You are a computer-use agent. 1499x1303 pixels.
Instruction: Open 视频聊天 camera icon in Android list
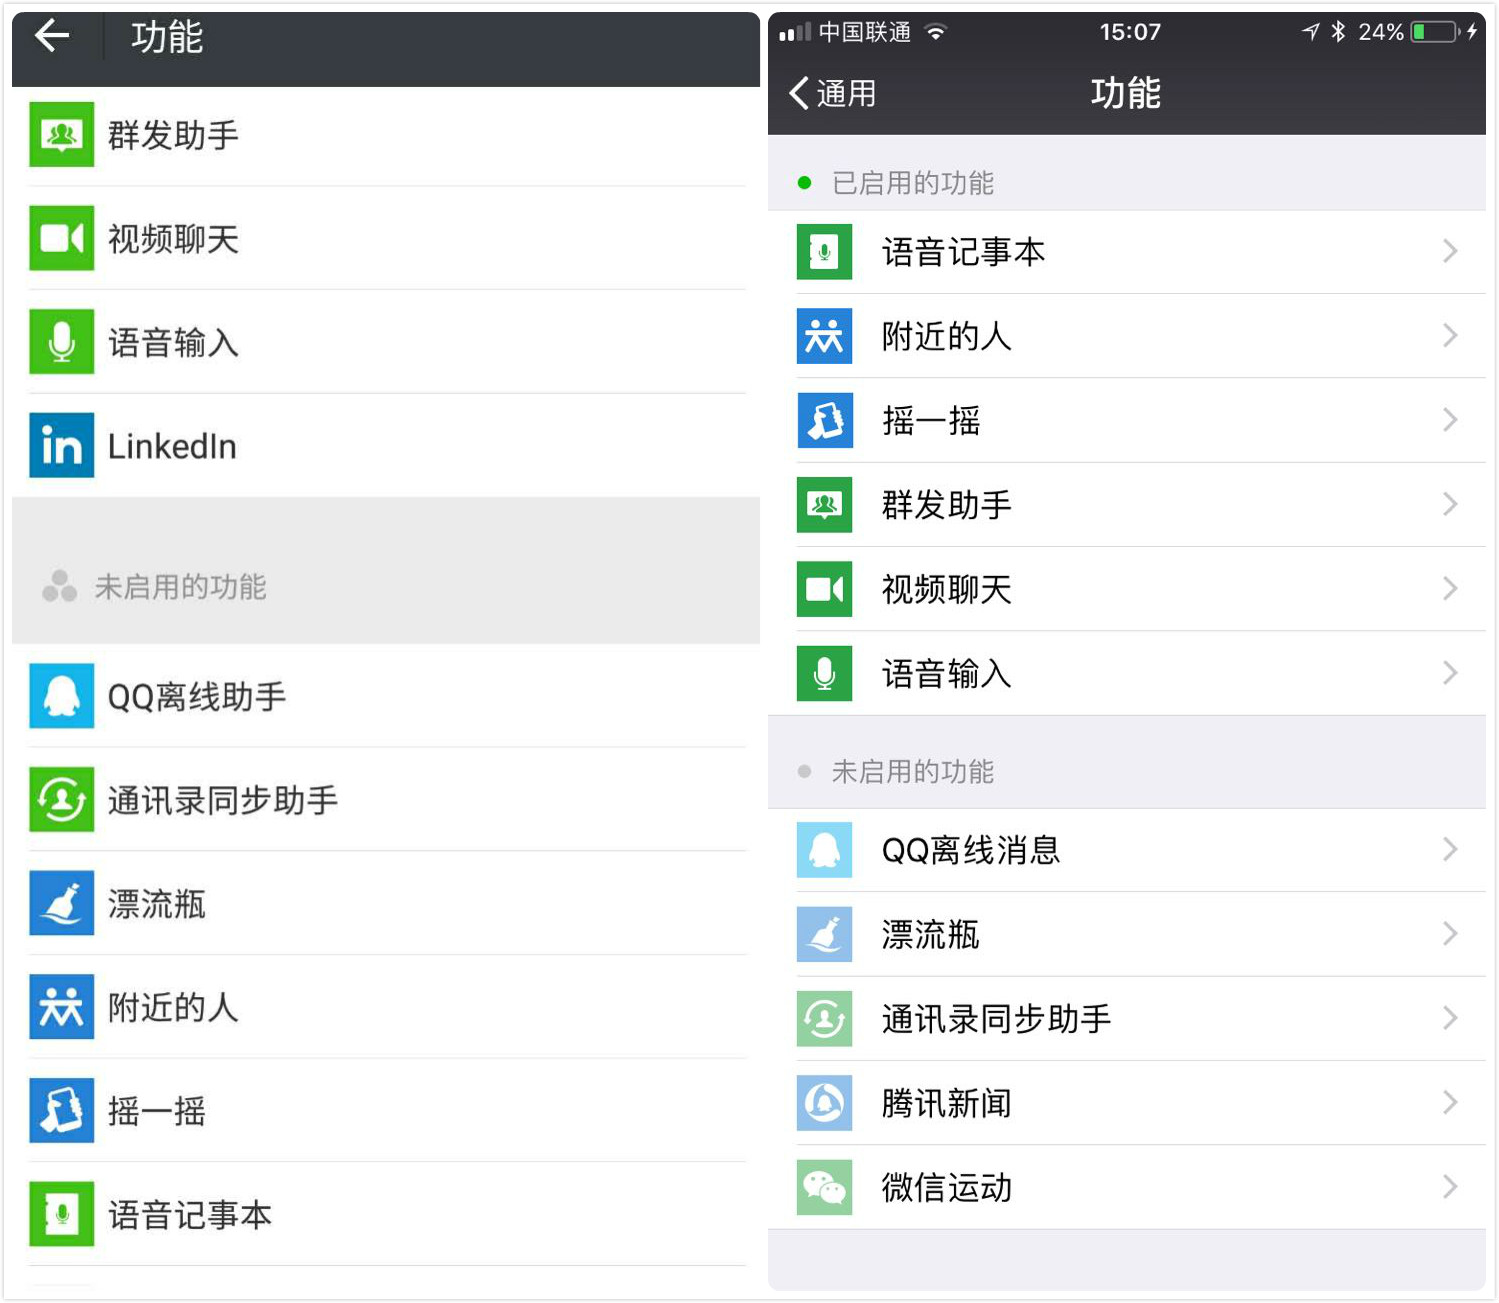[x=61, y=238]
